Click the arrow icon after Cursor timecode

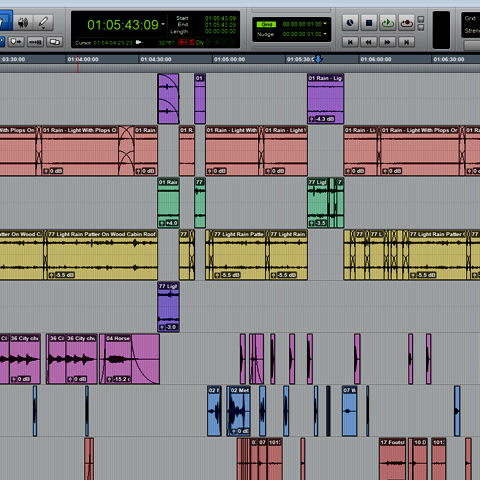tap(139, 42)
